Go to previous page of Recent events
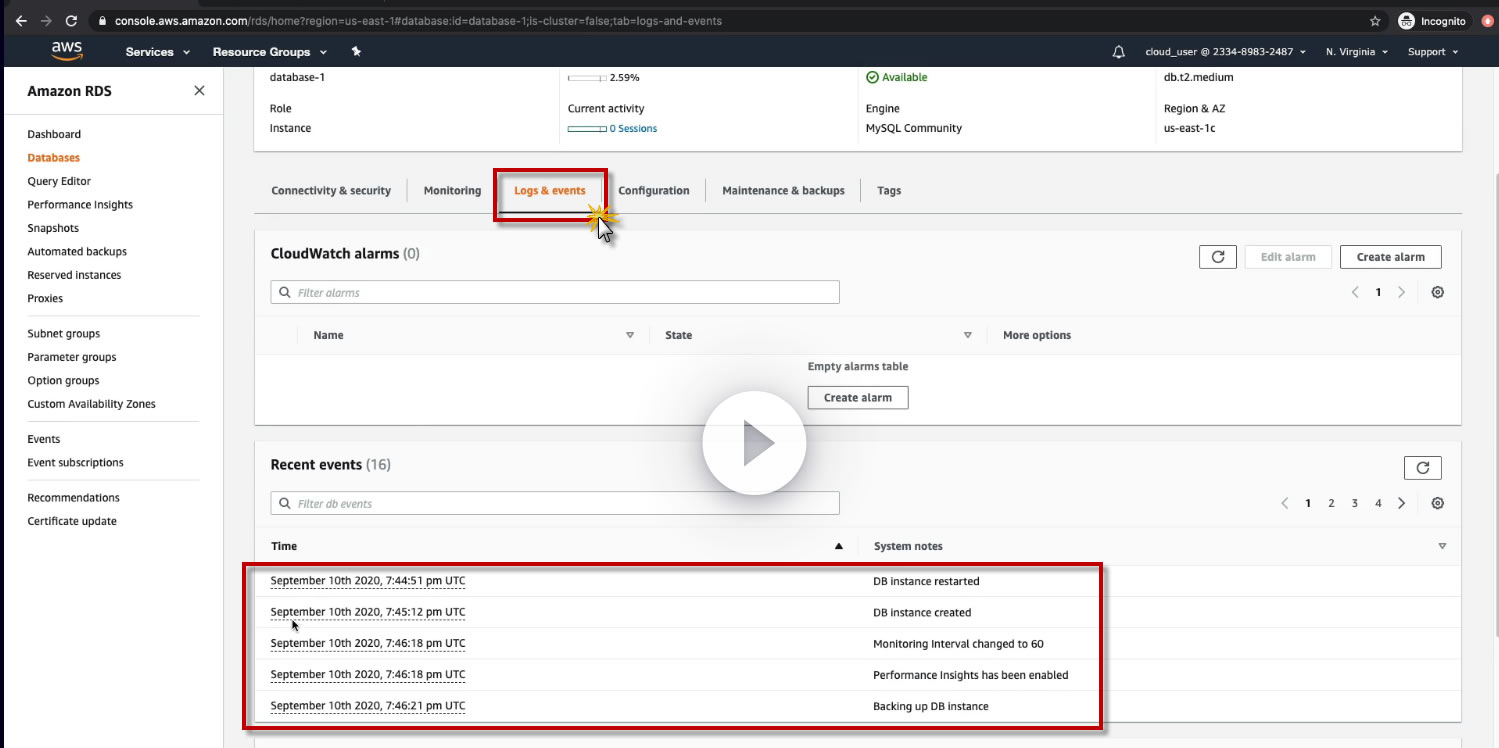 [x=1285, y=503]
